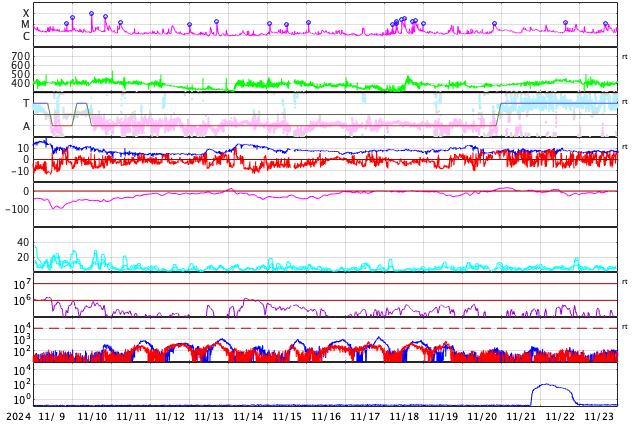Click the 20 tick on the cyan panel
Screen dimensions: 634x424
point(23,257)
